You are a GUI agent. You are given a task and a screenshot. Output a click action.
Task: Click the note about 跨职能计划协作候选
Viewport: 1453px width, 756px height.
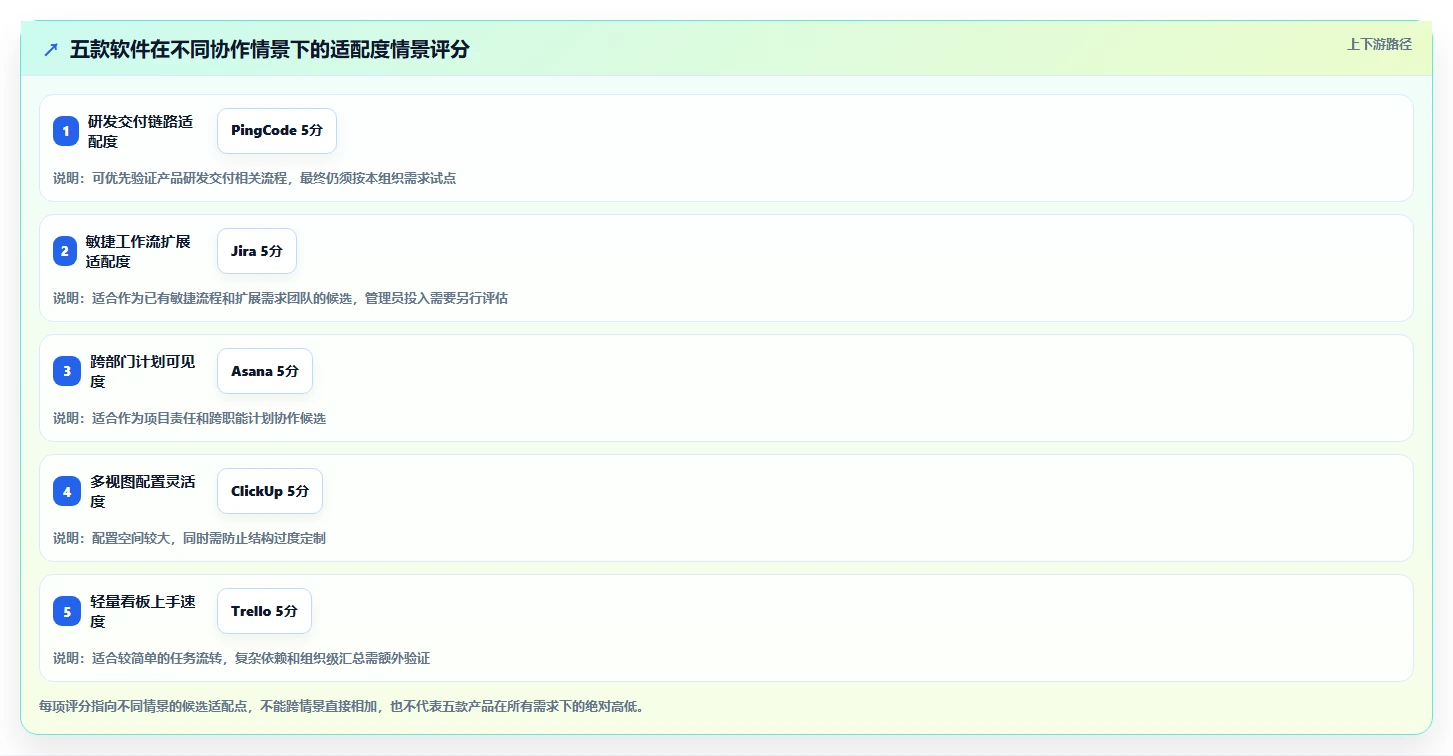(x=189, y=418)
